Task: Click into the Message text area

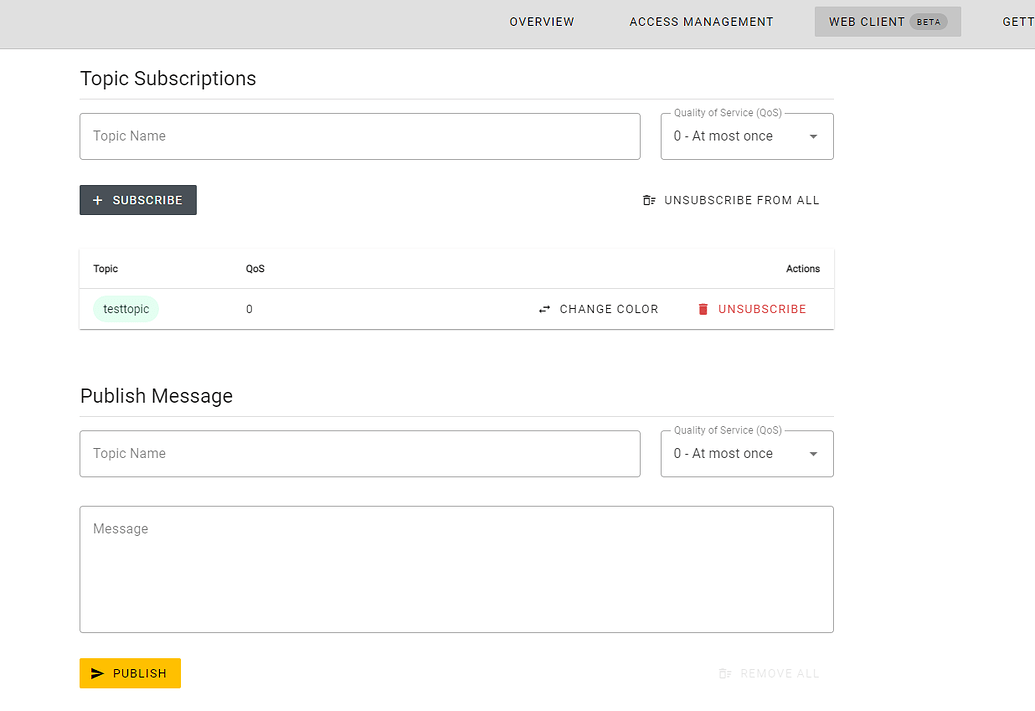Action: coord(456,569)
